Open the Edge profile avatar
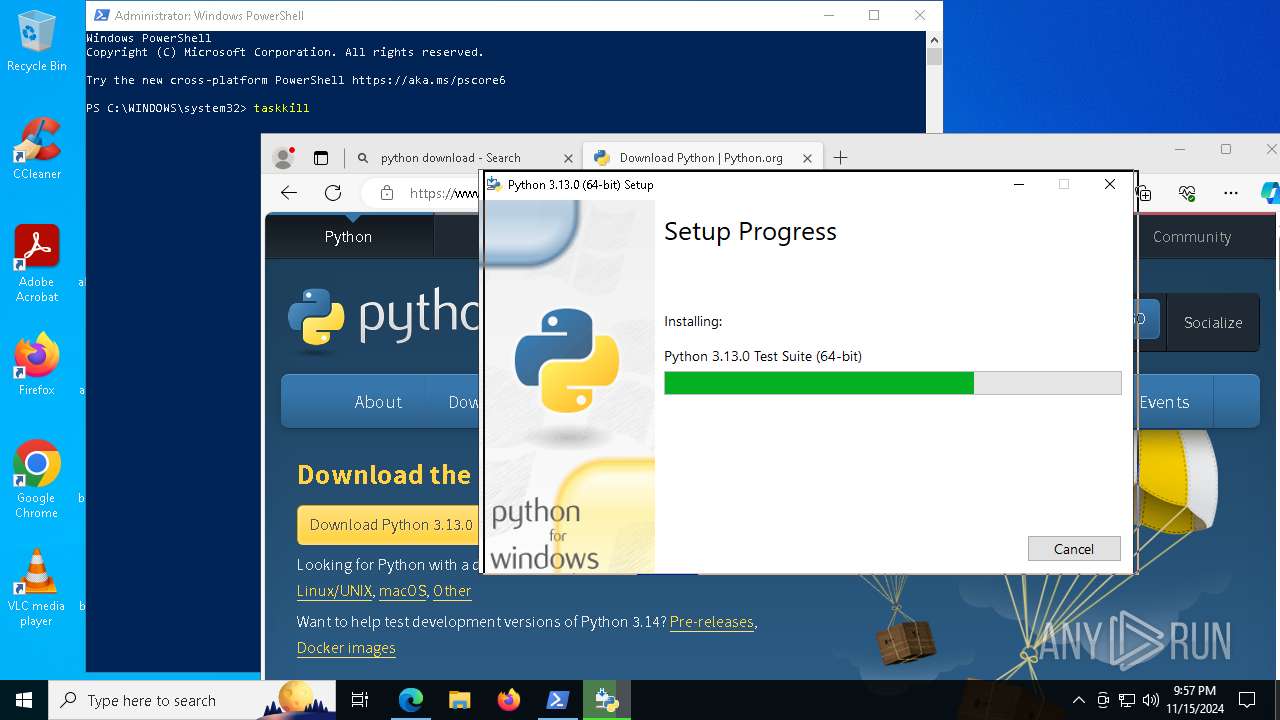Screen dimensions: 1280x720 (284, 158)
